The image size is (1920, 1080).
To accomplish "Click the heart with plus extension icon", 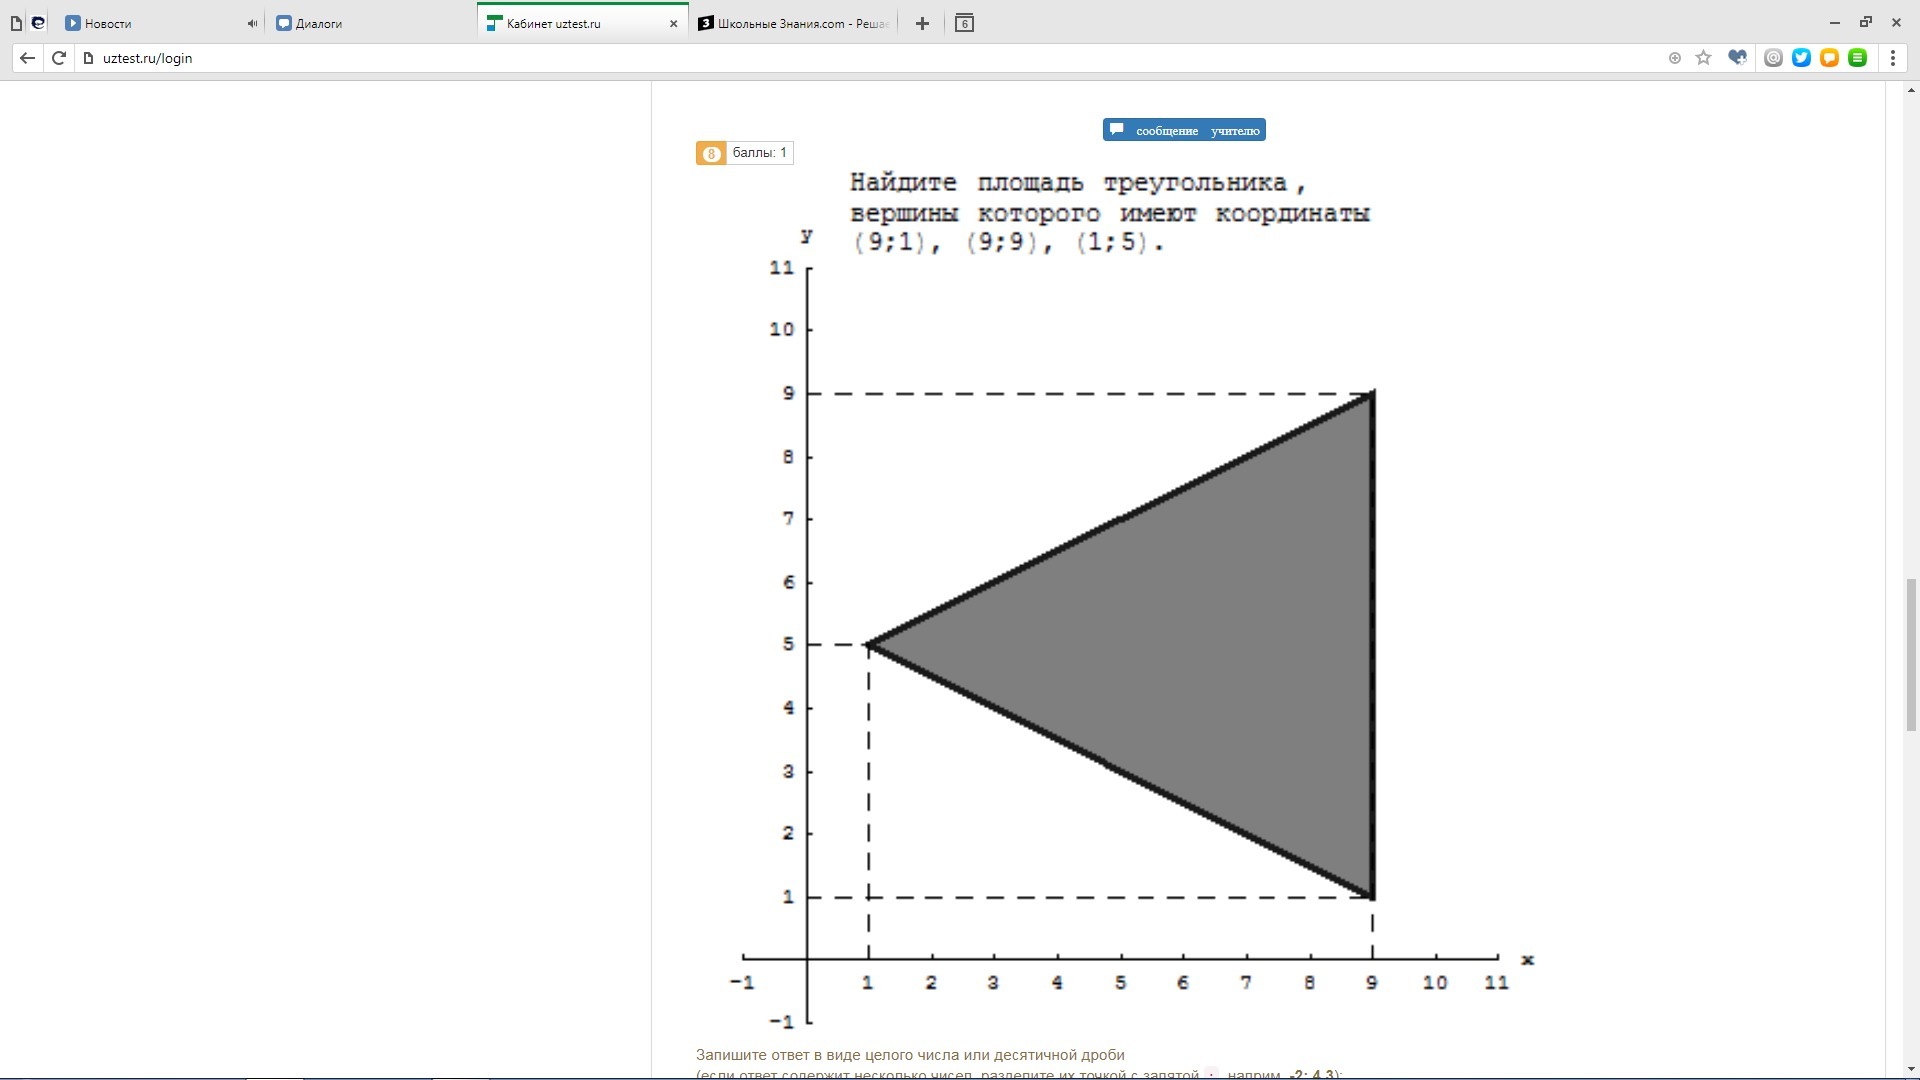I will pyautogui.click(x=1737, y=58).
